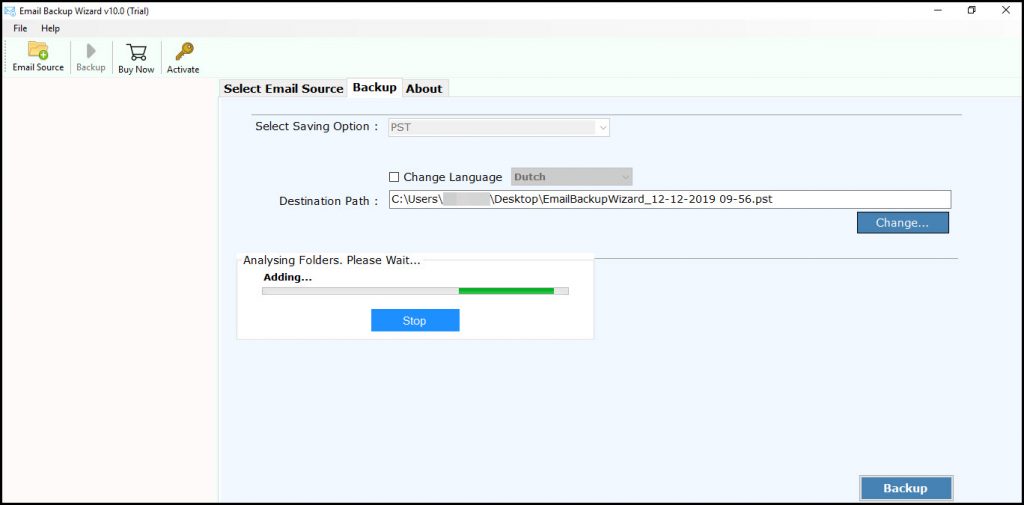Switch to the Select Email Source tab
This screenshot has width=1024, height=505.
tap(283, 89)
